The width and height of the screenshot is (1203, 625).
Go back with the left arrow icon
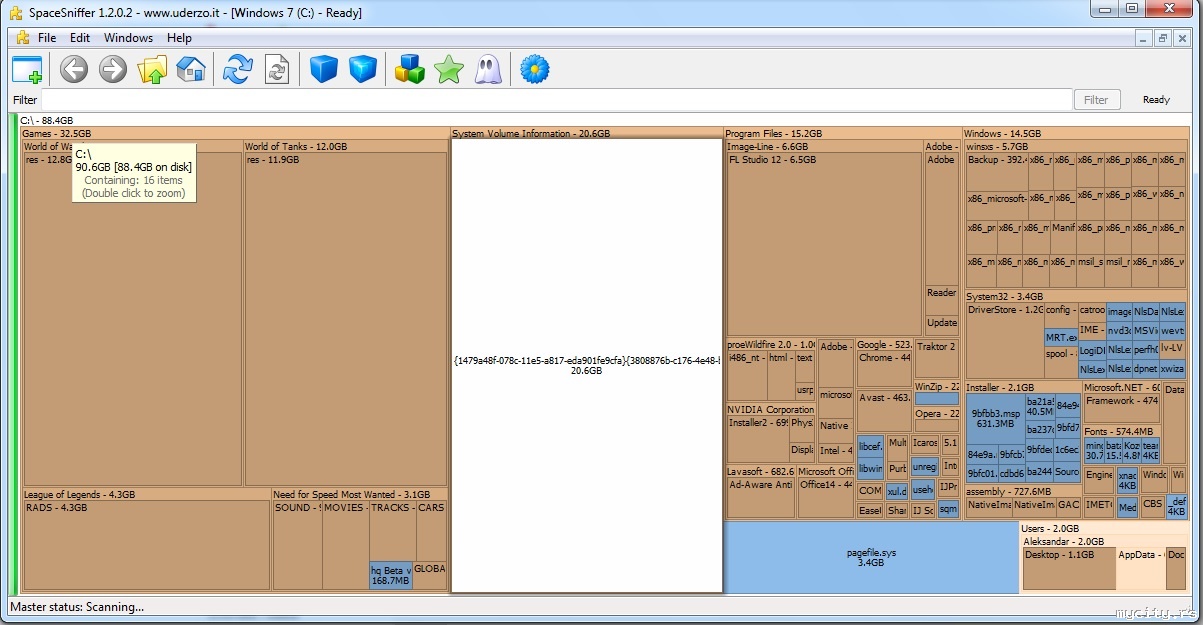click(x=74, y=69)
